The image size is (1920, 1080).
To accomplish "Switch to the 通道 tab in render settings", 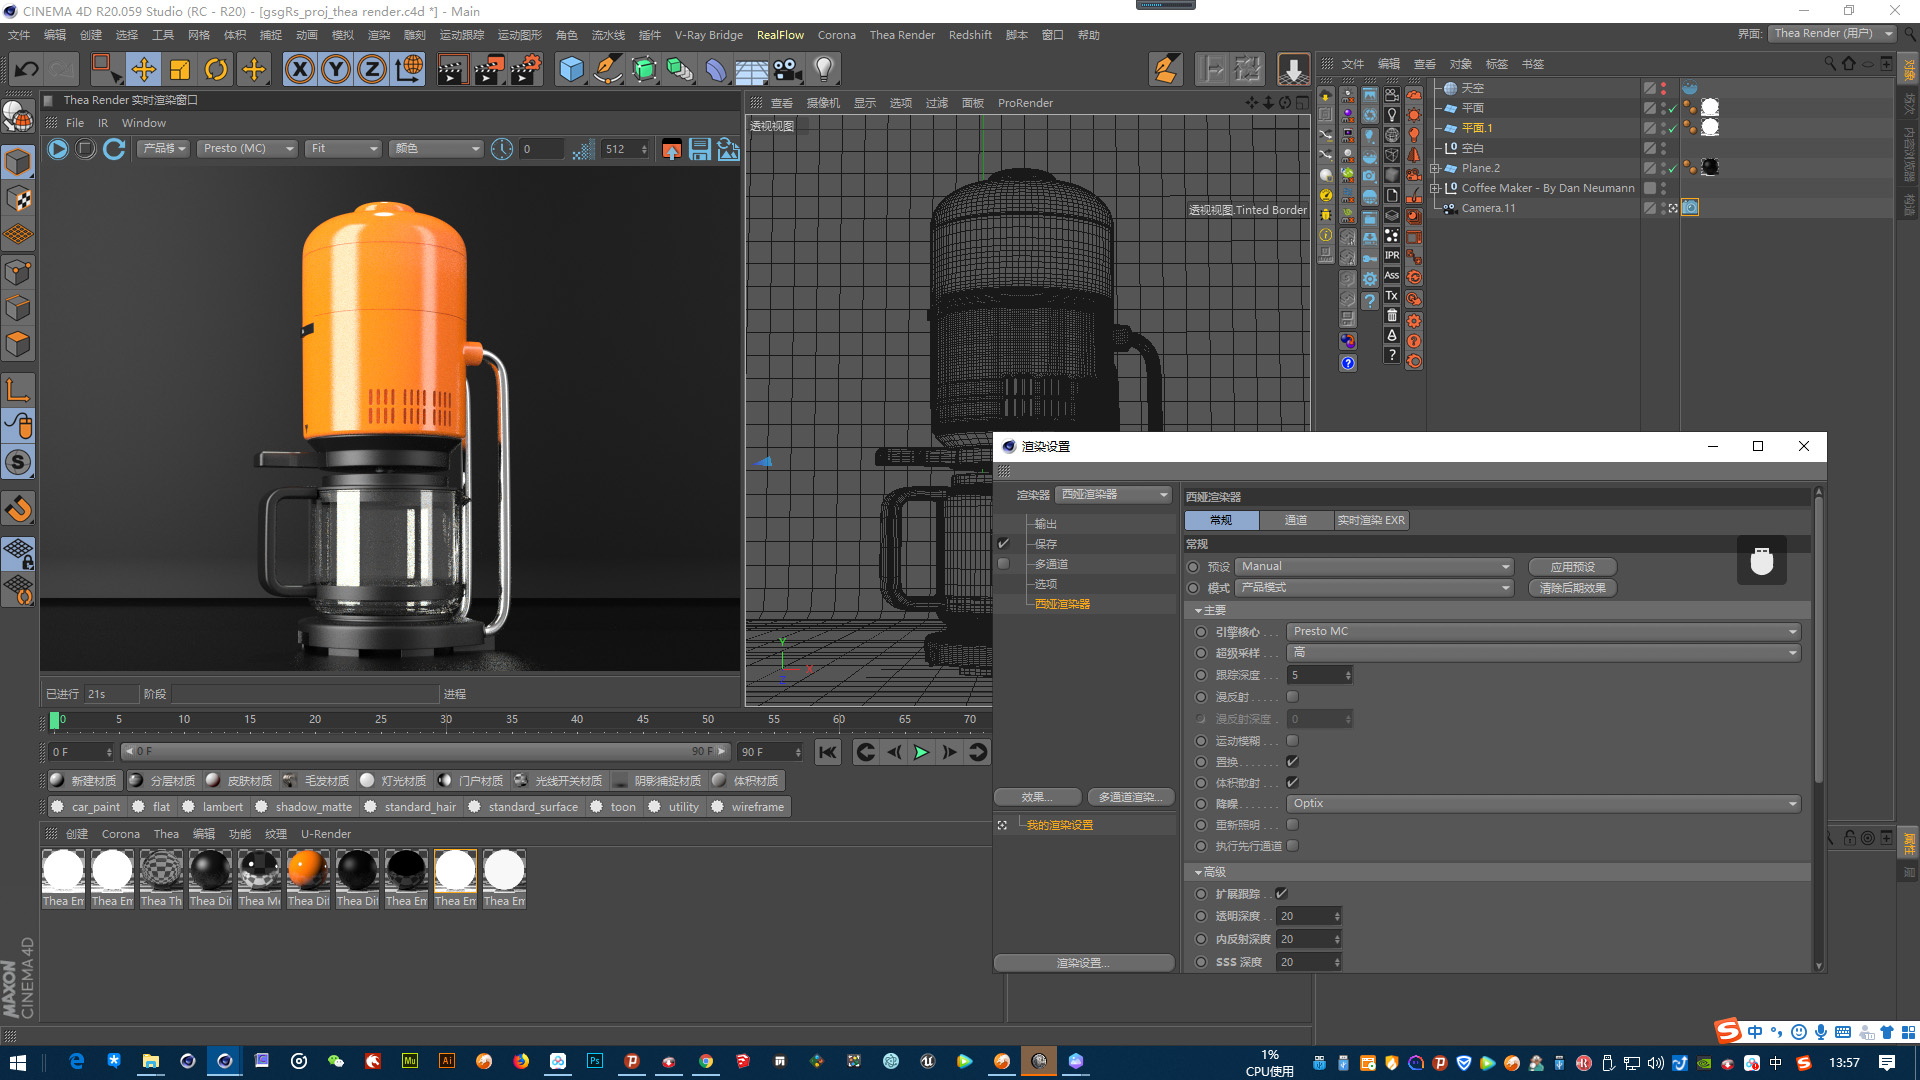I will pyautogui.click(x=1295, y=520).
